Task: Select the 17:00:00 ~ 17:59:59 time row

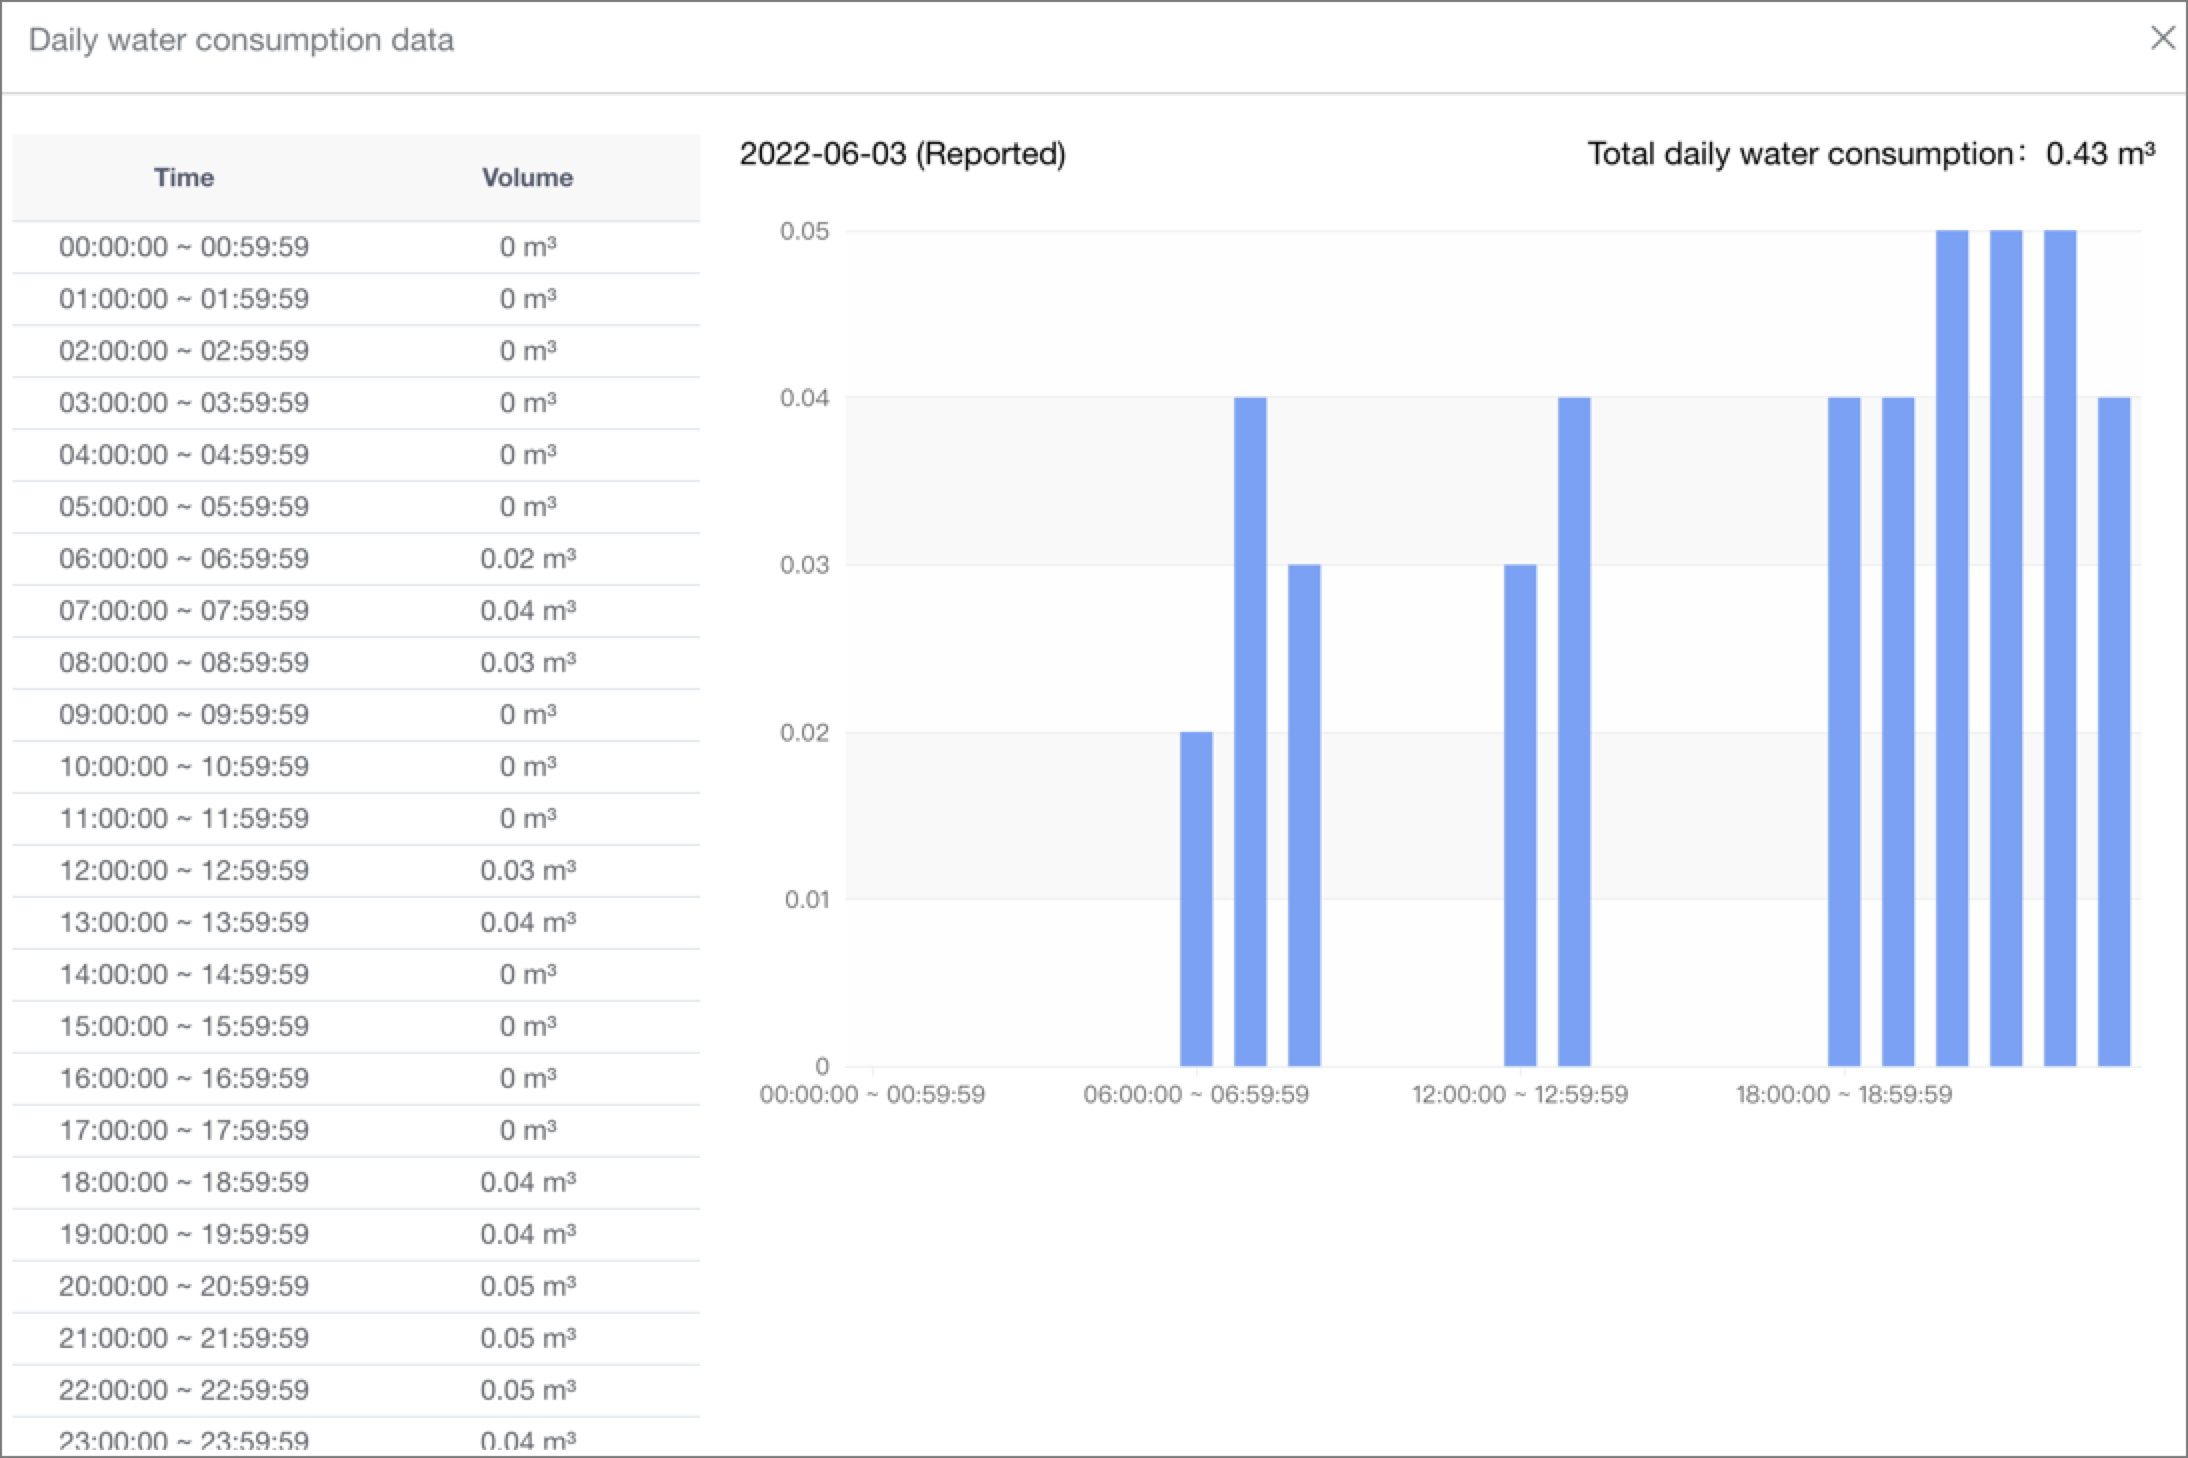Action: (x=356, y=1131)
